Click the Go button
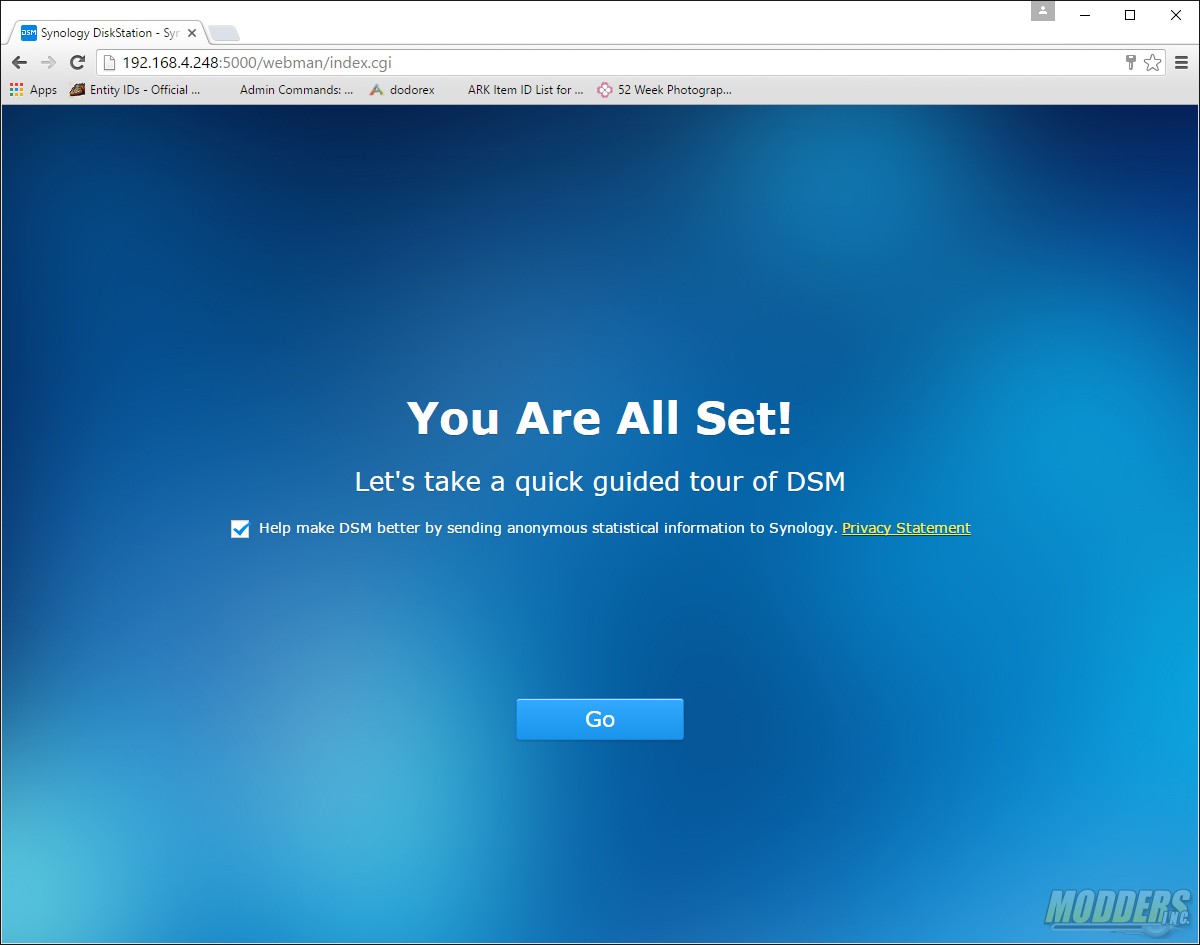 point(600,719)
